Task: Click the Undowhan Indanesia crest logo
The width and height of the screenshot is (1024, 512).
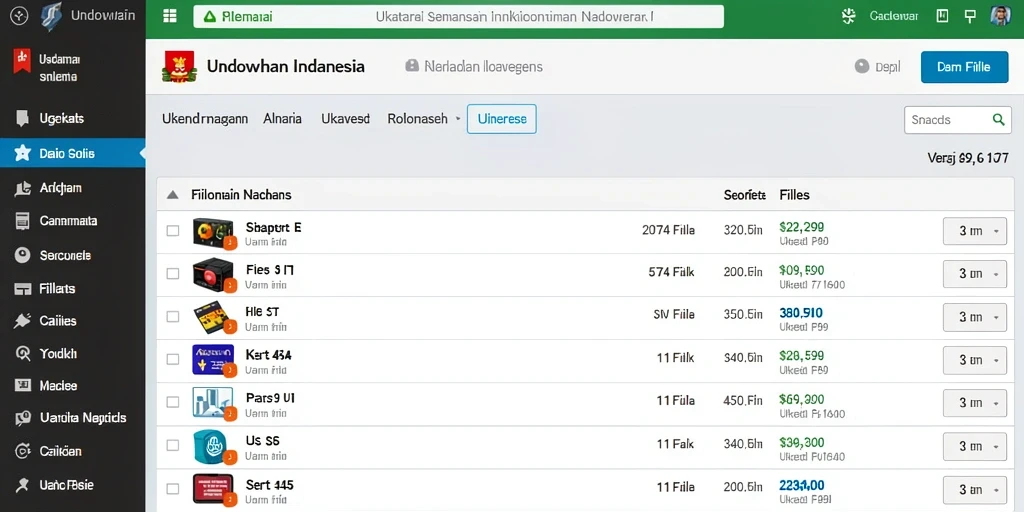Action: (x=179, y=67)
